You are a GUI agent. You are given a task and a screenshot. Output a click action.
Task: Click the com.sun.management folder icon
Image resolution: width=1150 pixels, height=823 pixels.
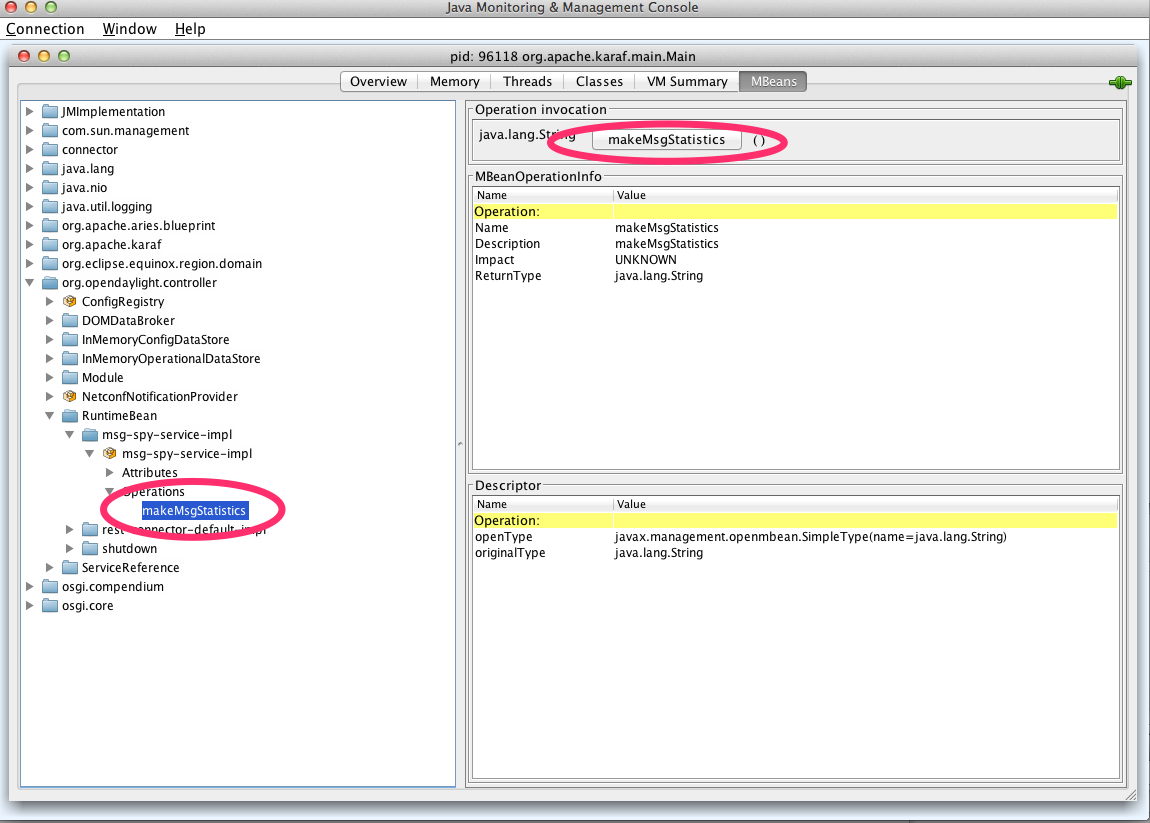50,131
